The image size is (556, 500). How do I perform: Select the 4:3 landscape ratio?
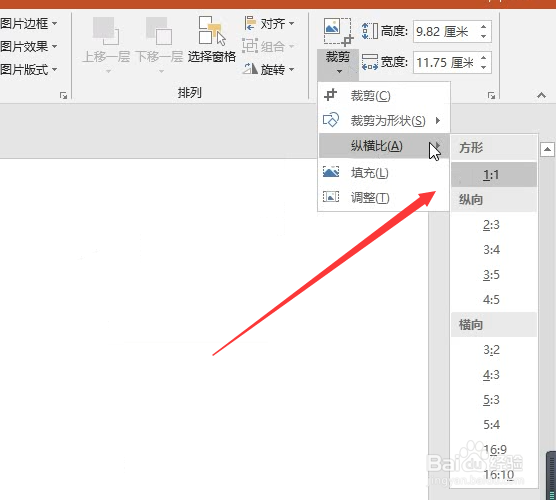(494, 374)
